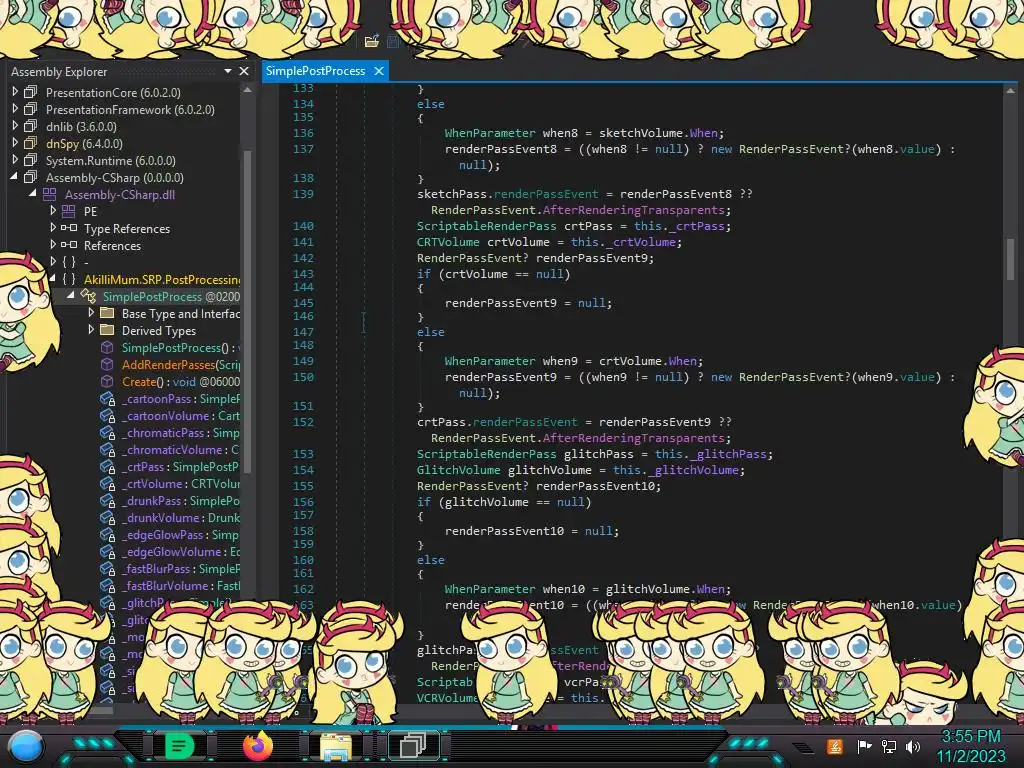Viewport: 1024px width, 768px height.
Task: Open the Assembly Explorer window position dropdown
Action: click(x=227, y=71)
